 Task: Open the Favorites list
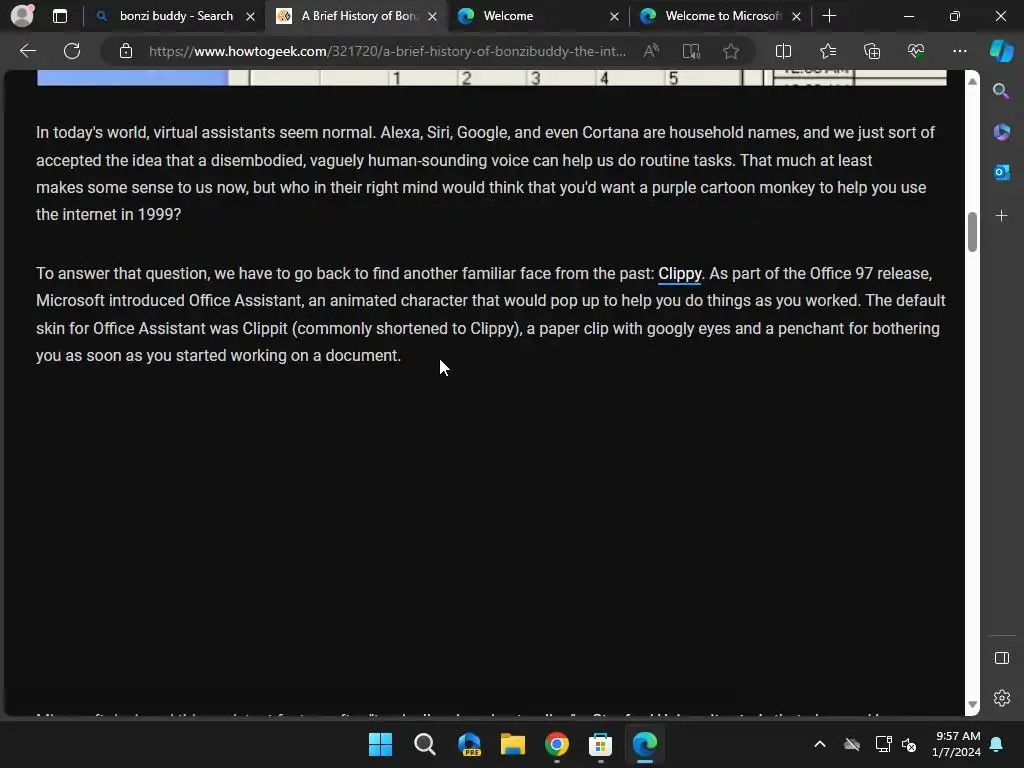click(x=827, y=51)
